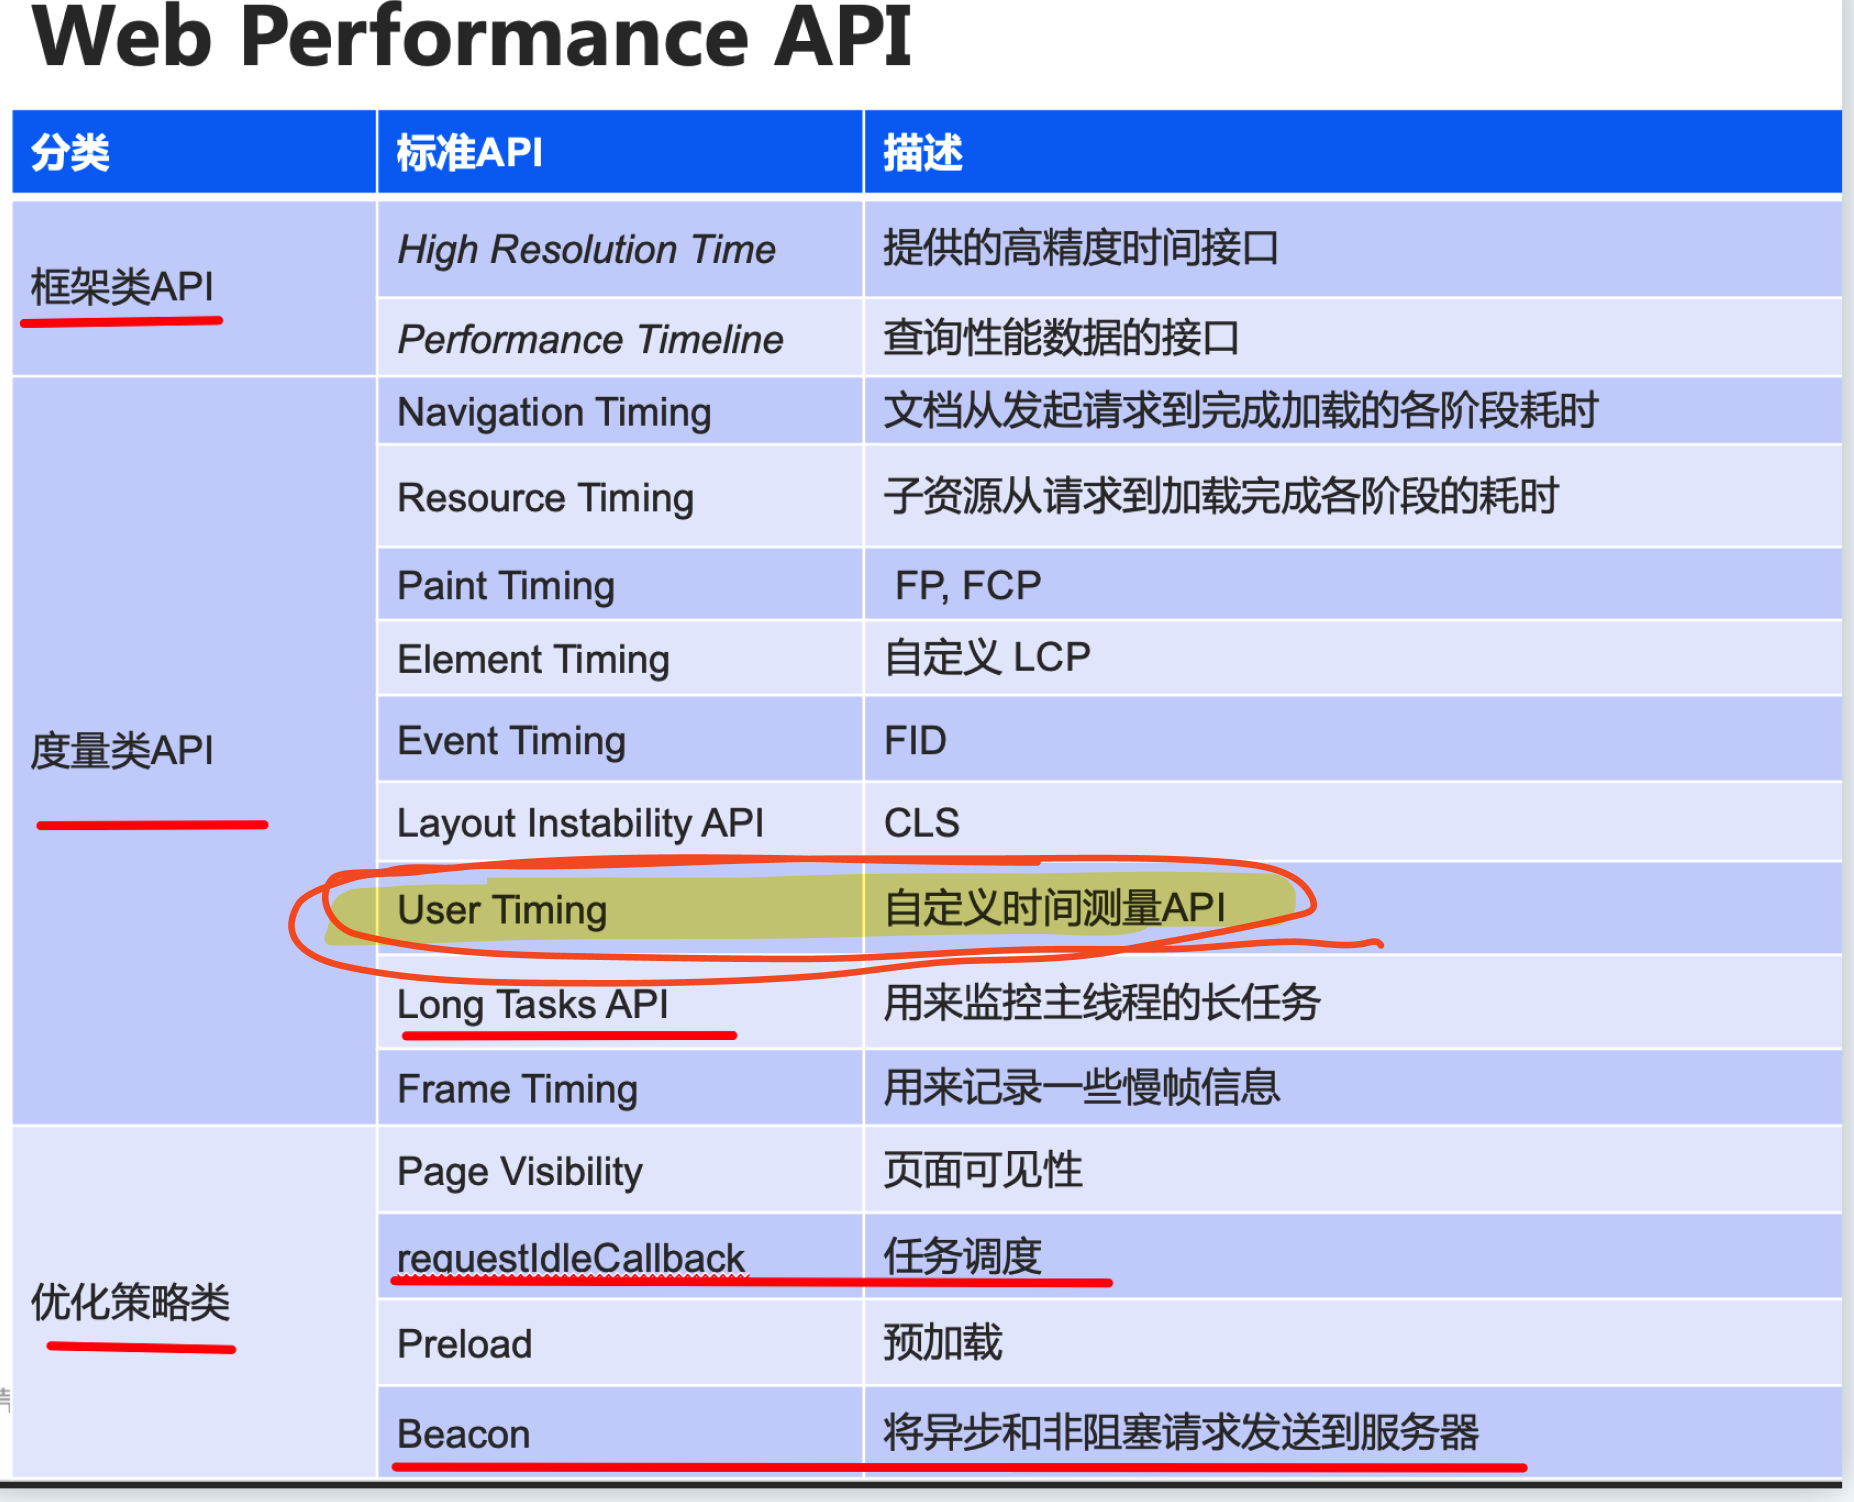Viewport: 1854px width, 1502px height.
Task: Select the 'Element Timing' cell
Action: coord(620,658)
